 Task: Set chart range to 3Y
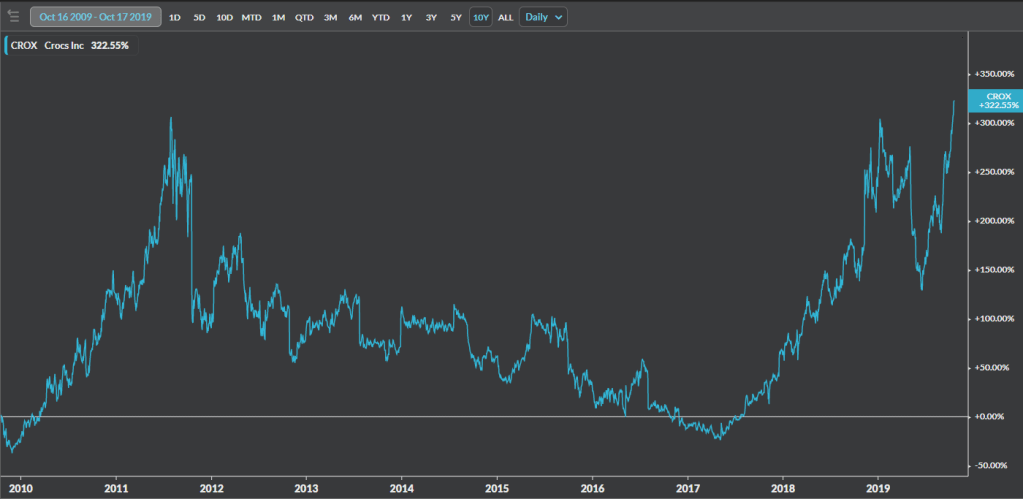431,17
